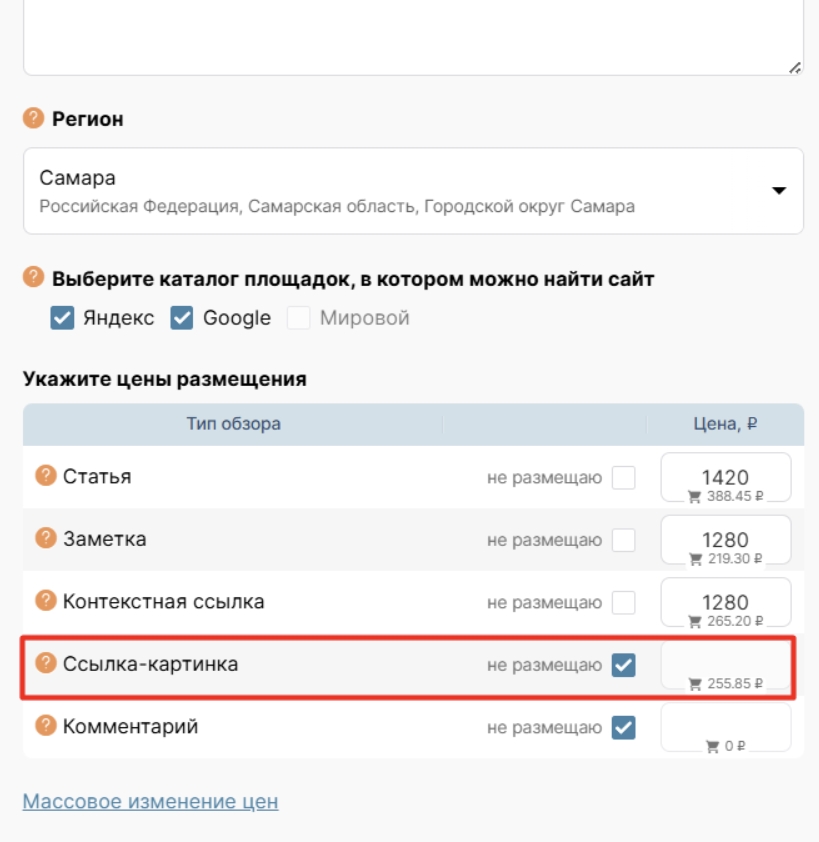Screen dimensions: 819x842
Task: Open the Массовое изменение цен link
Action: [x=150, y=801]
